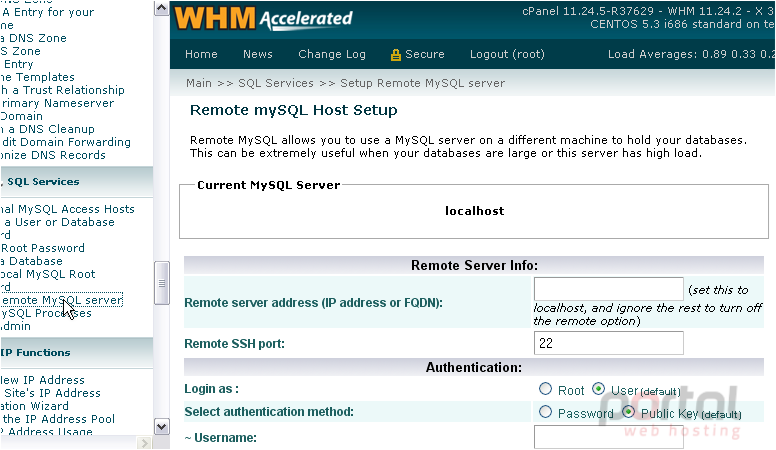Click the sidebar vertical scrollbar thumb

pyautogui.click(x=161, y=283)
